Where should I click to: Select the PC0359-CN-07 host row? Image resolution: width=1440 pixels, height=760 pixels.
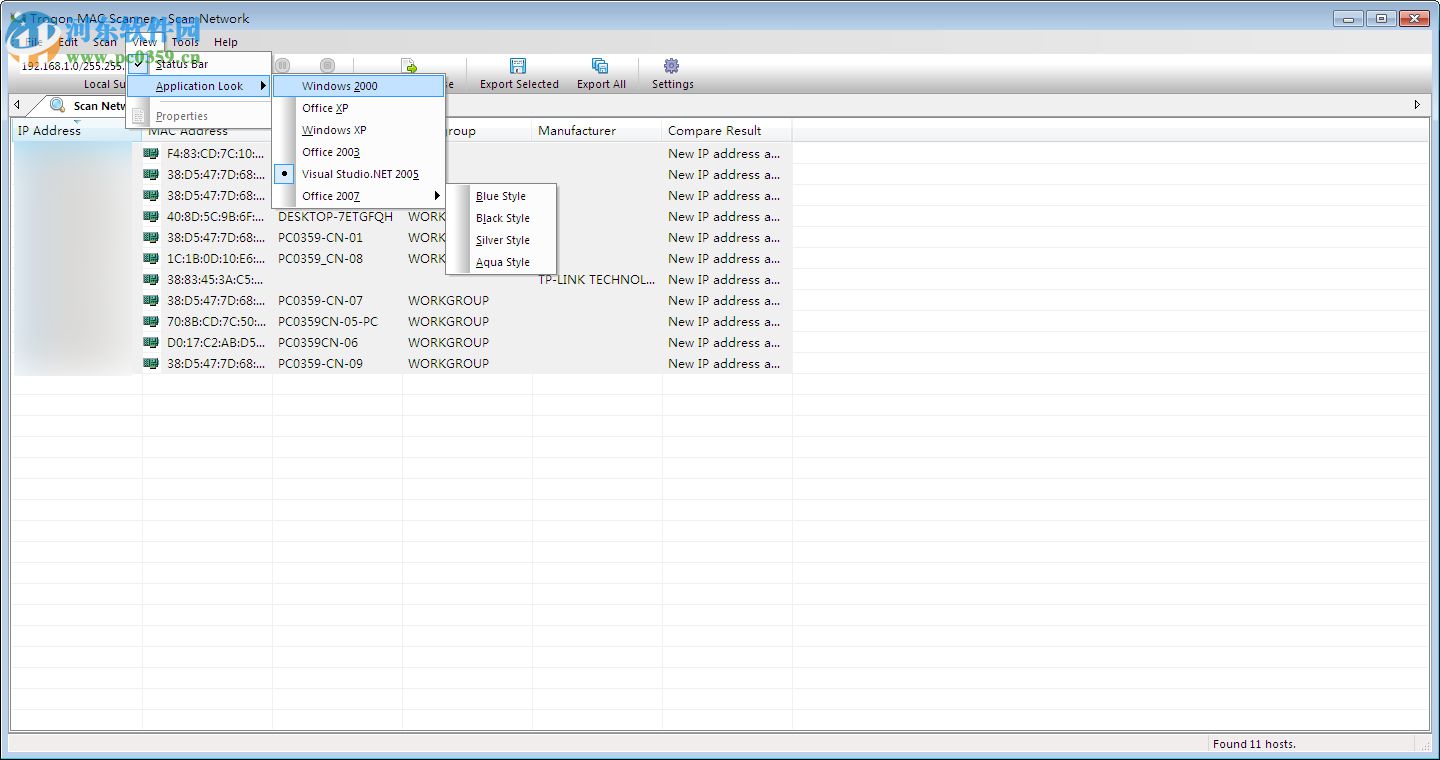320,300
